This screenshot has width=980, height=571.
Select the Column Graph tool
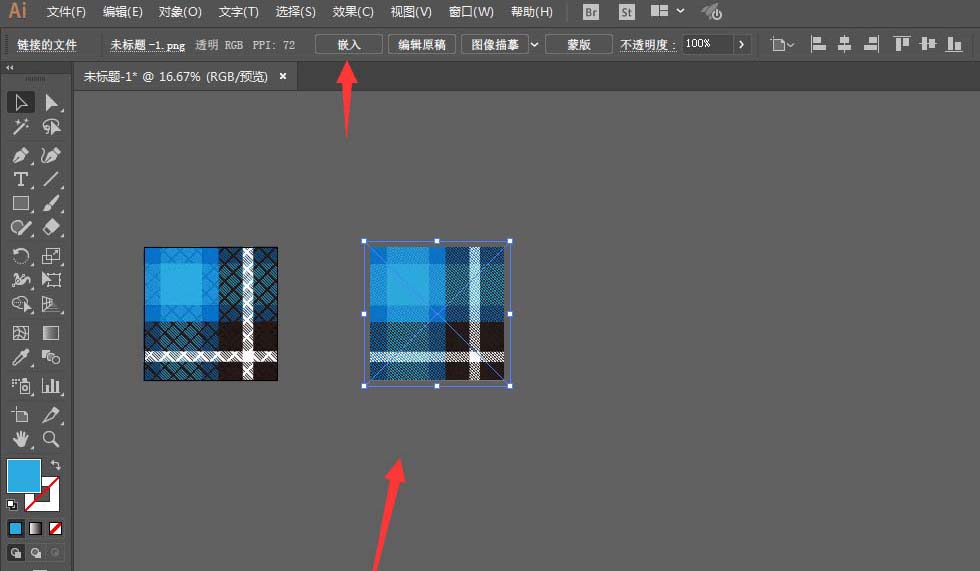coord(51,386)
